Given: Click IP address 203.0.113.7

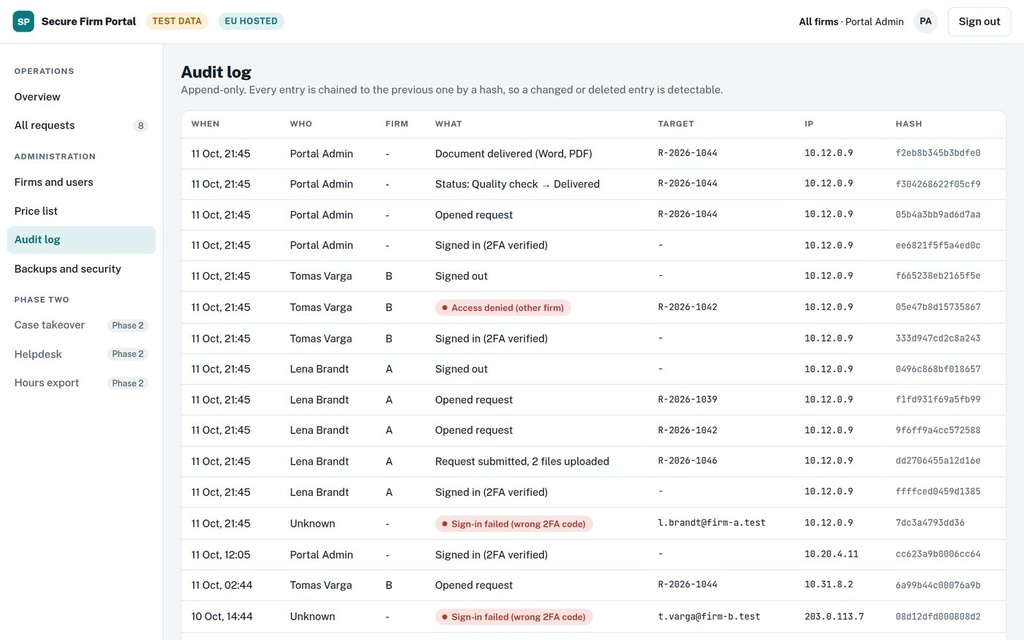Looking at the screenshot, I should (834, 616).
